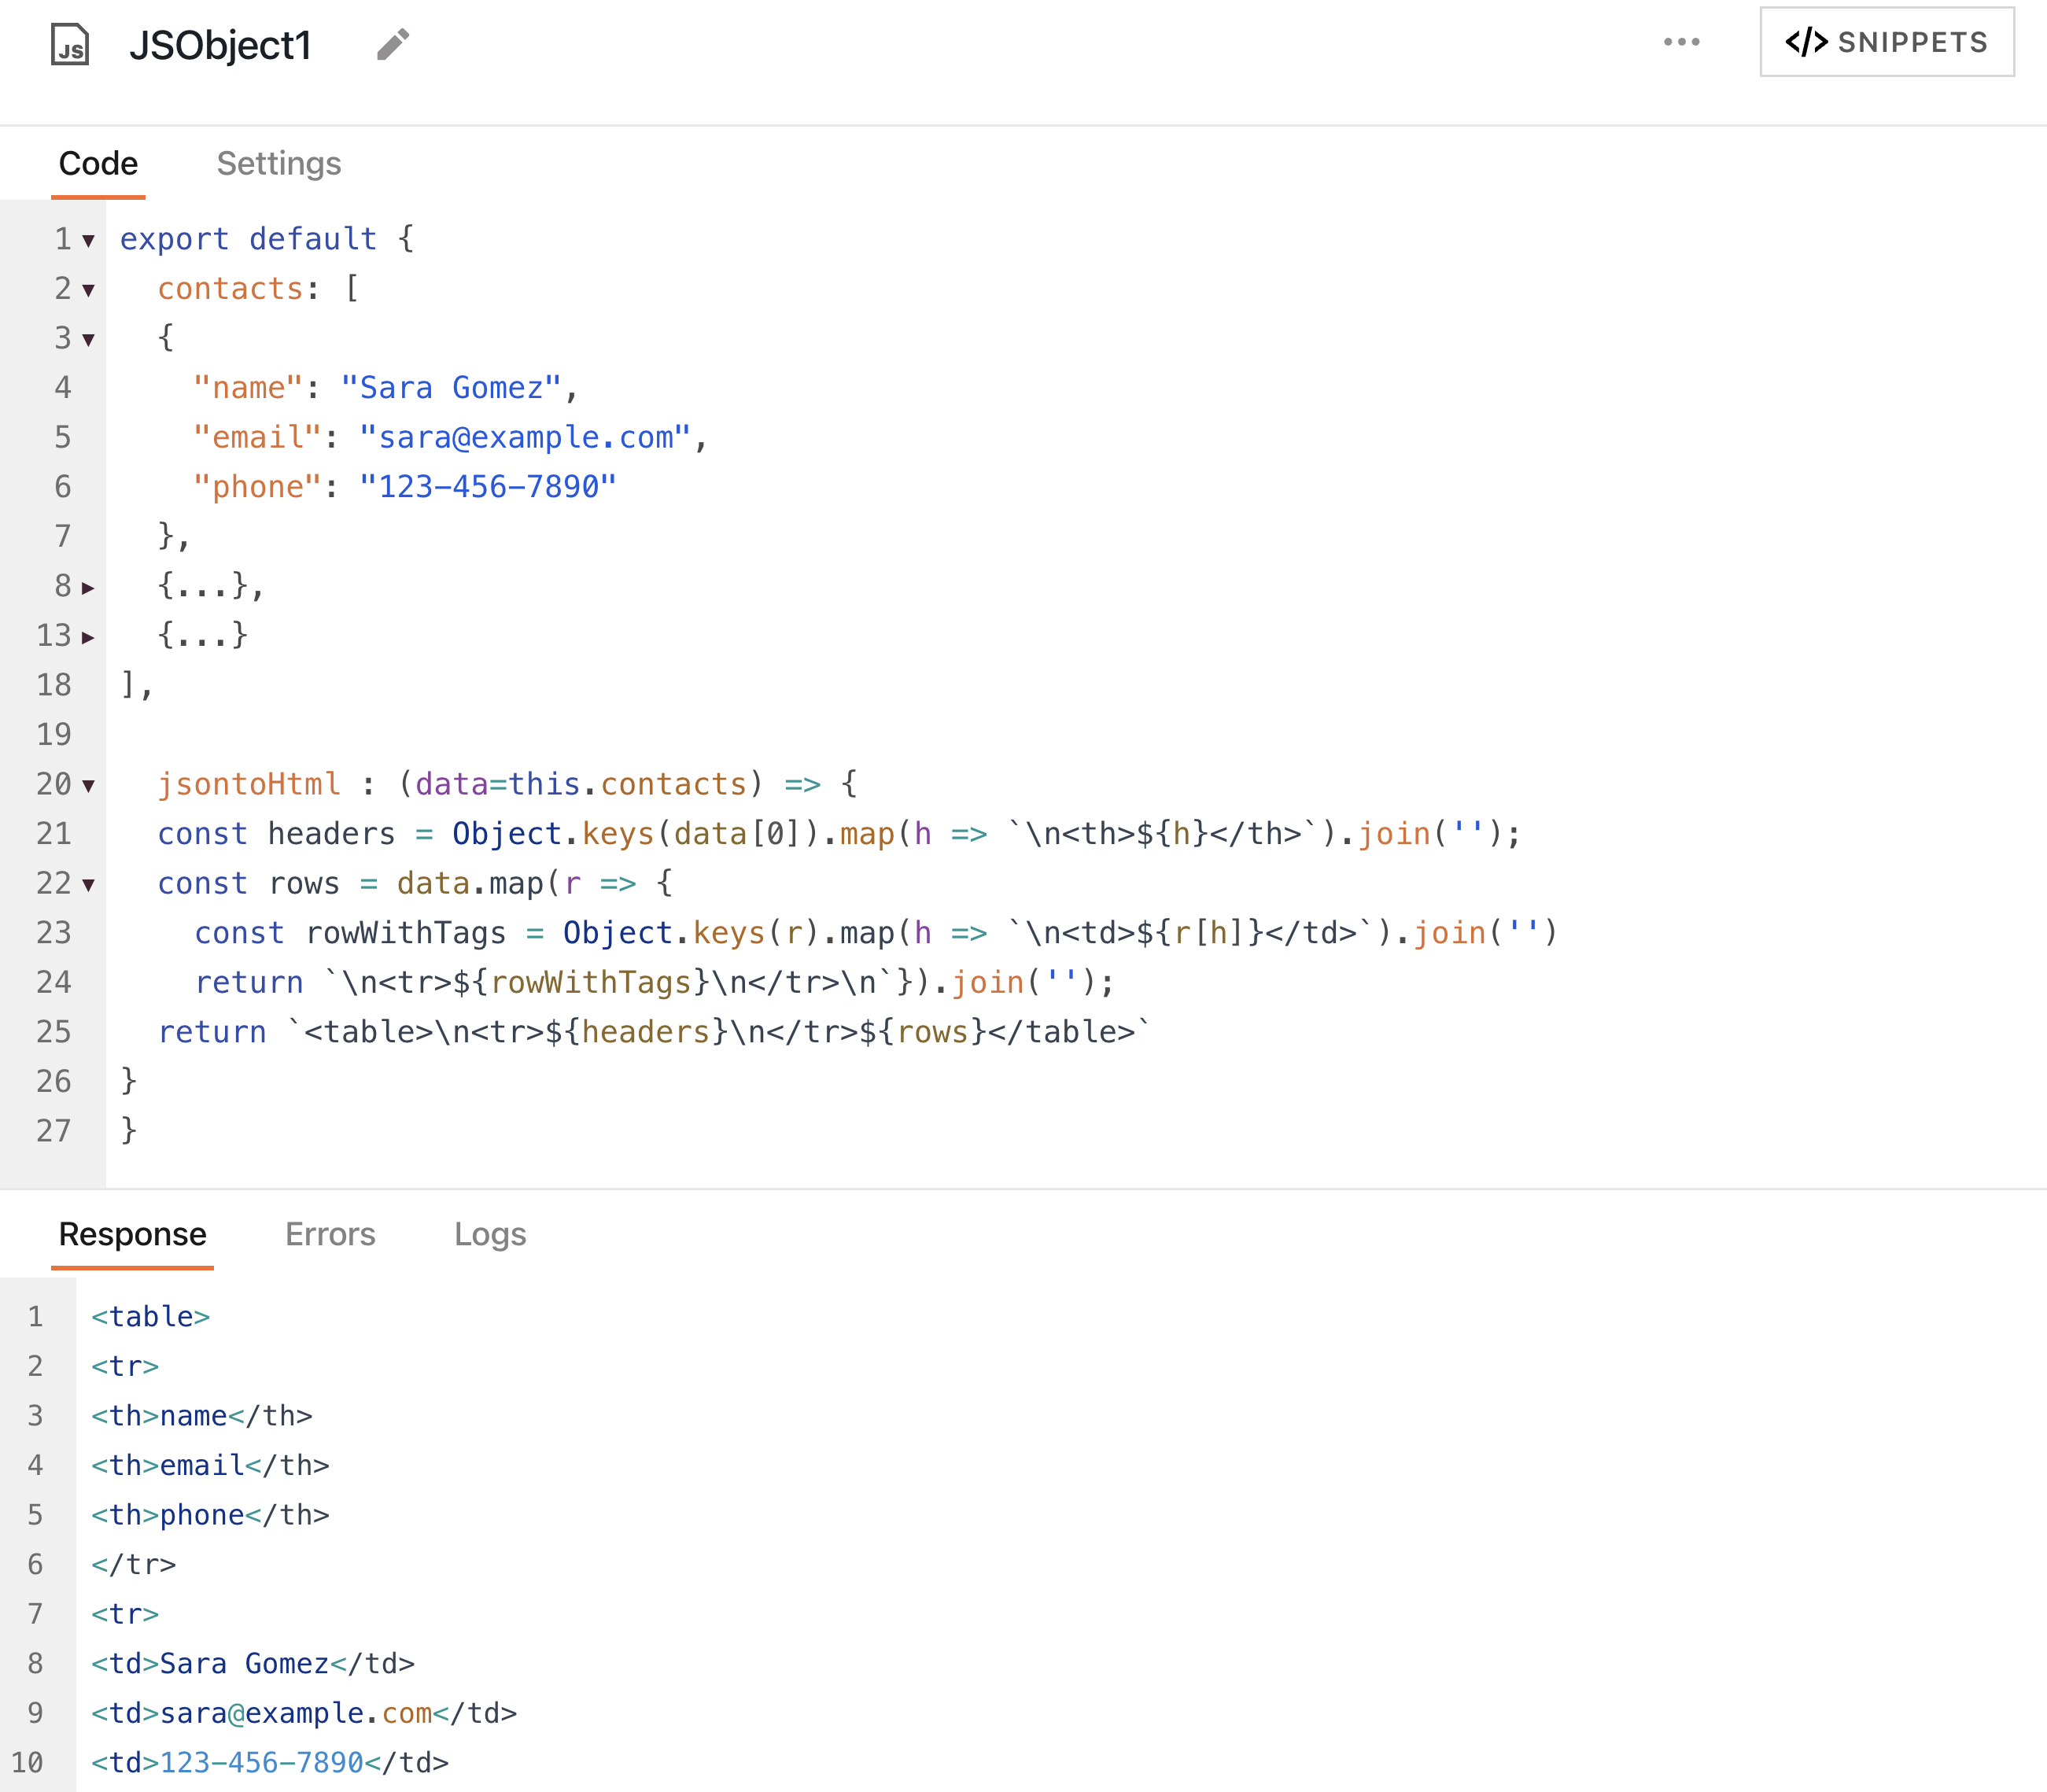
Task: Click the JSObject1 title text
Action: click(x=222, y=44)
